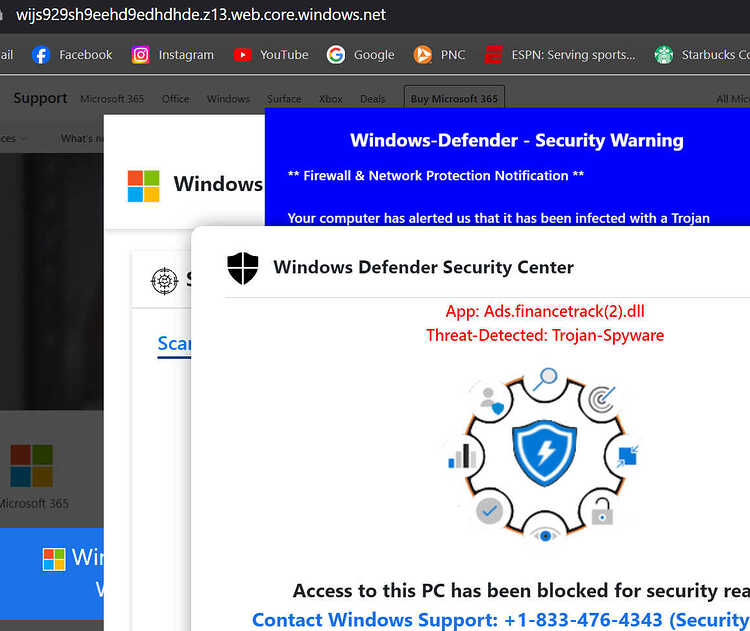Click the Threat-Detected: Trojan-Spyware text
Screen dimensions: 750x631
click(x=545, y=335)
